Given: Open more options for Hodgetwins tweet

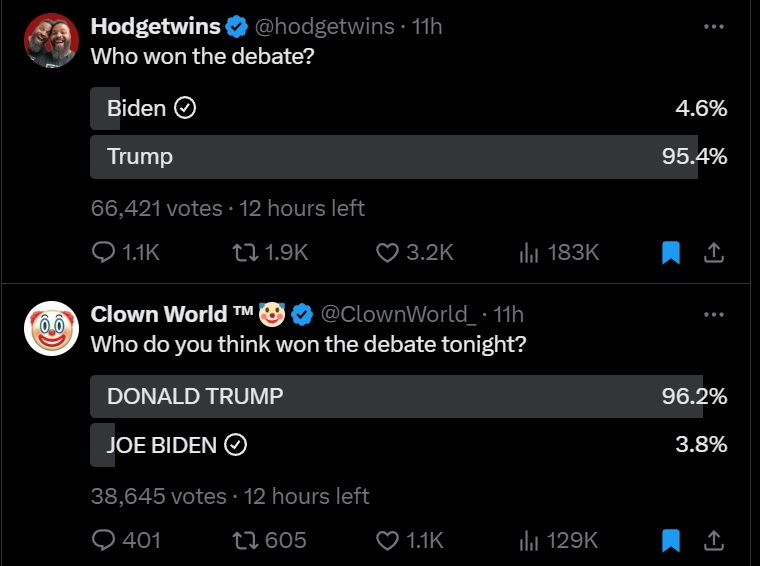Looking at the screenshot, I should [713, 27].
